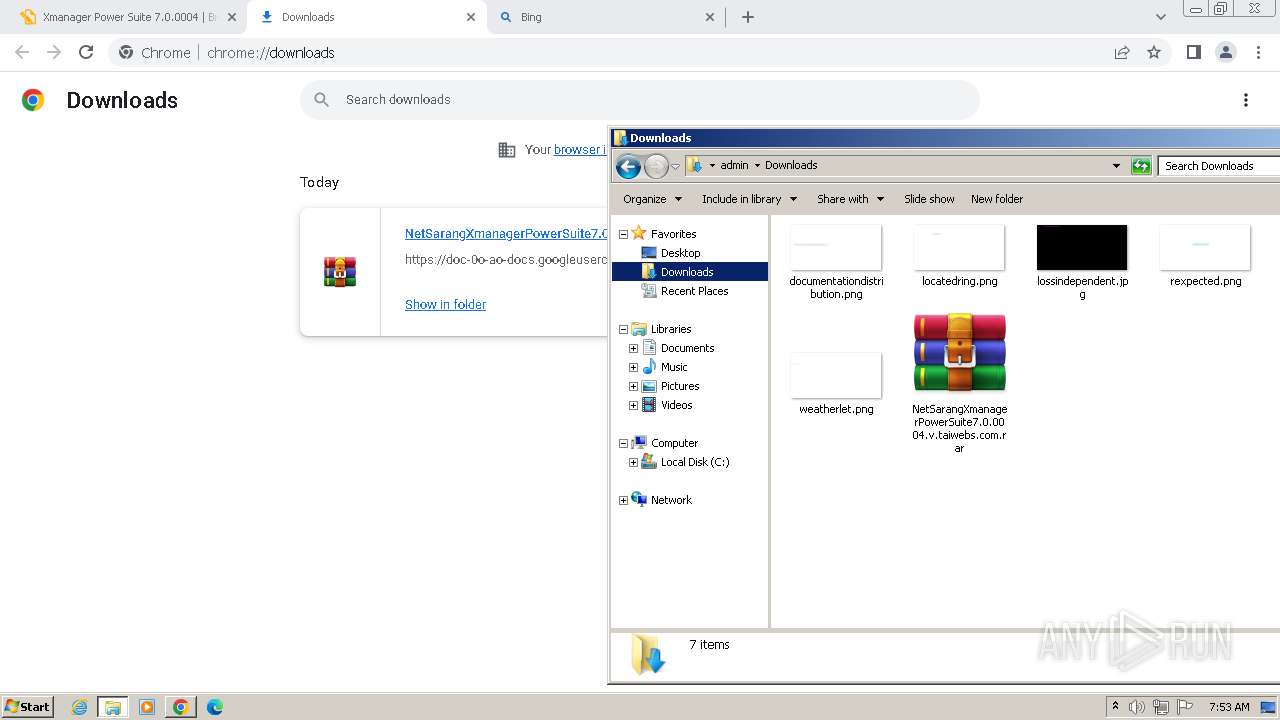Start Slide show in Explorer
Screen dimensions: 1280x720
(929, 199)
